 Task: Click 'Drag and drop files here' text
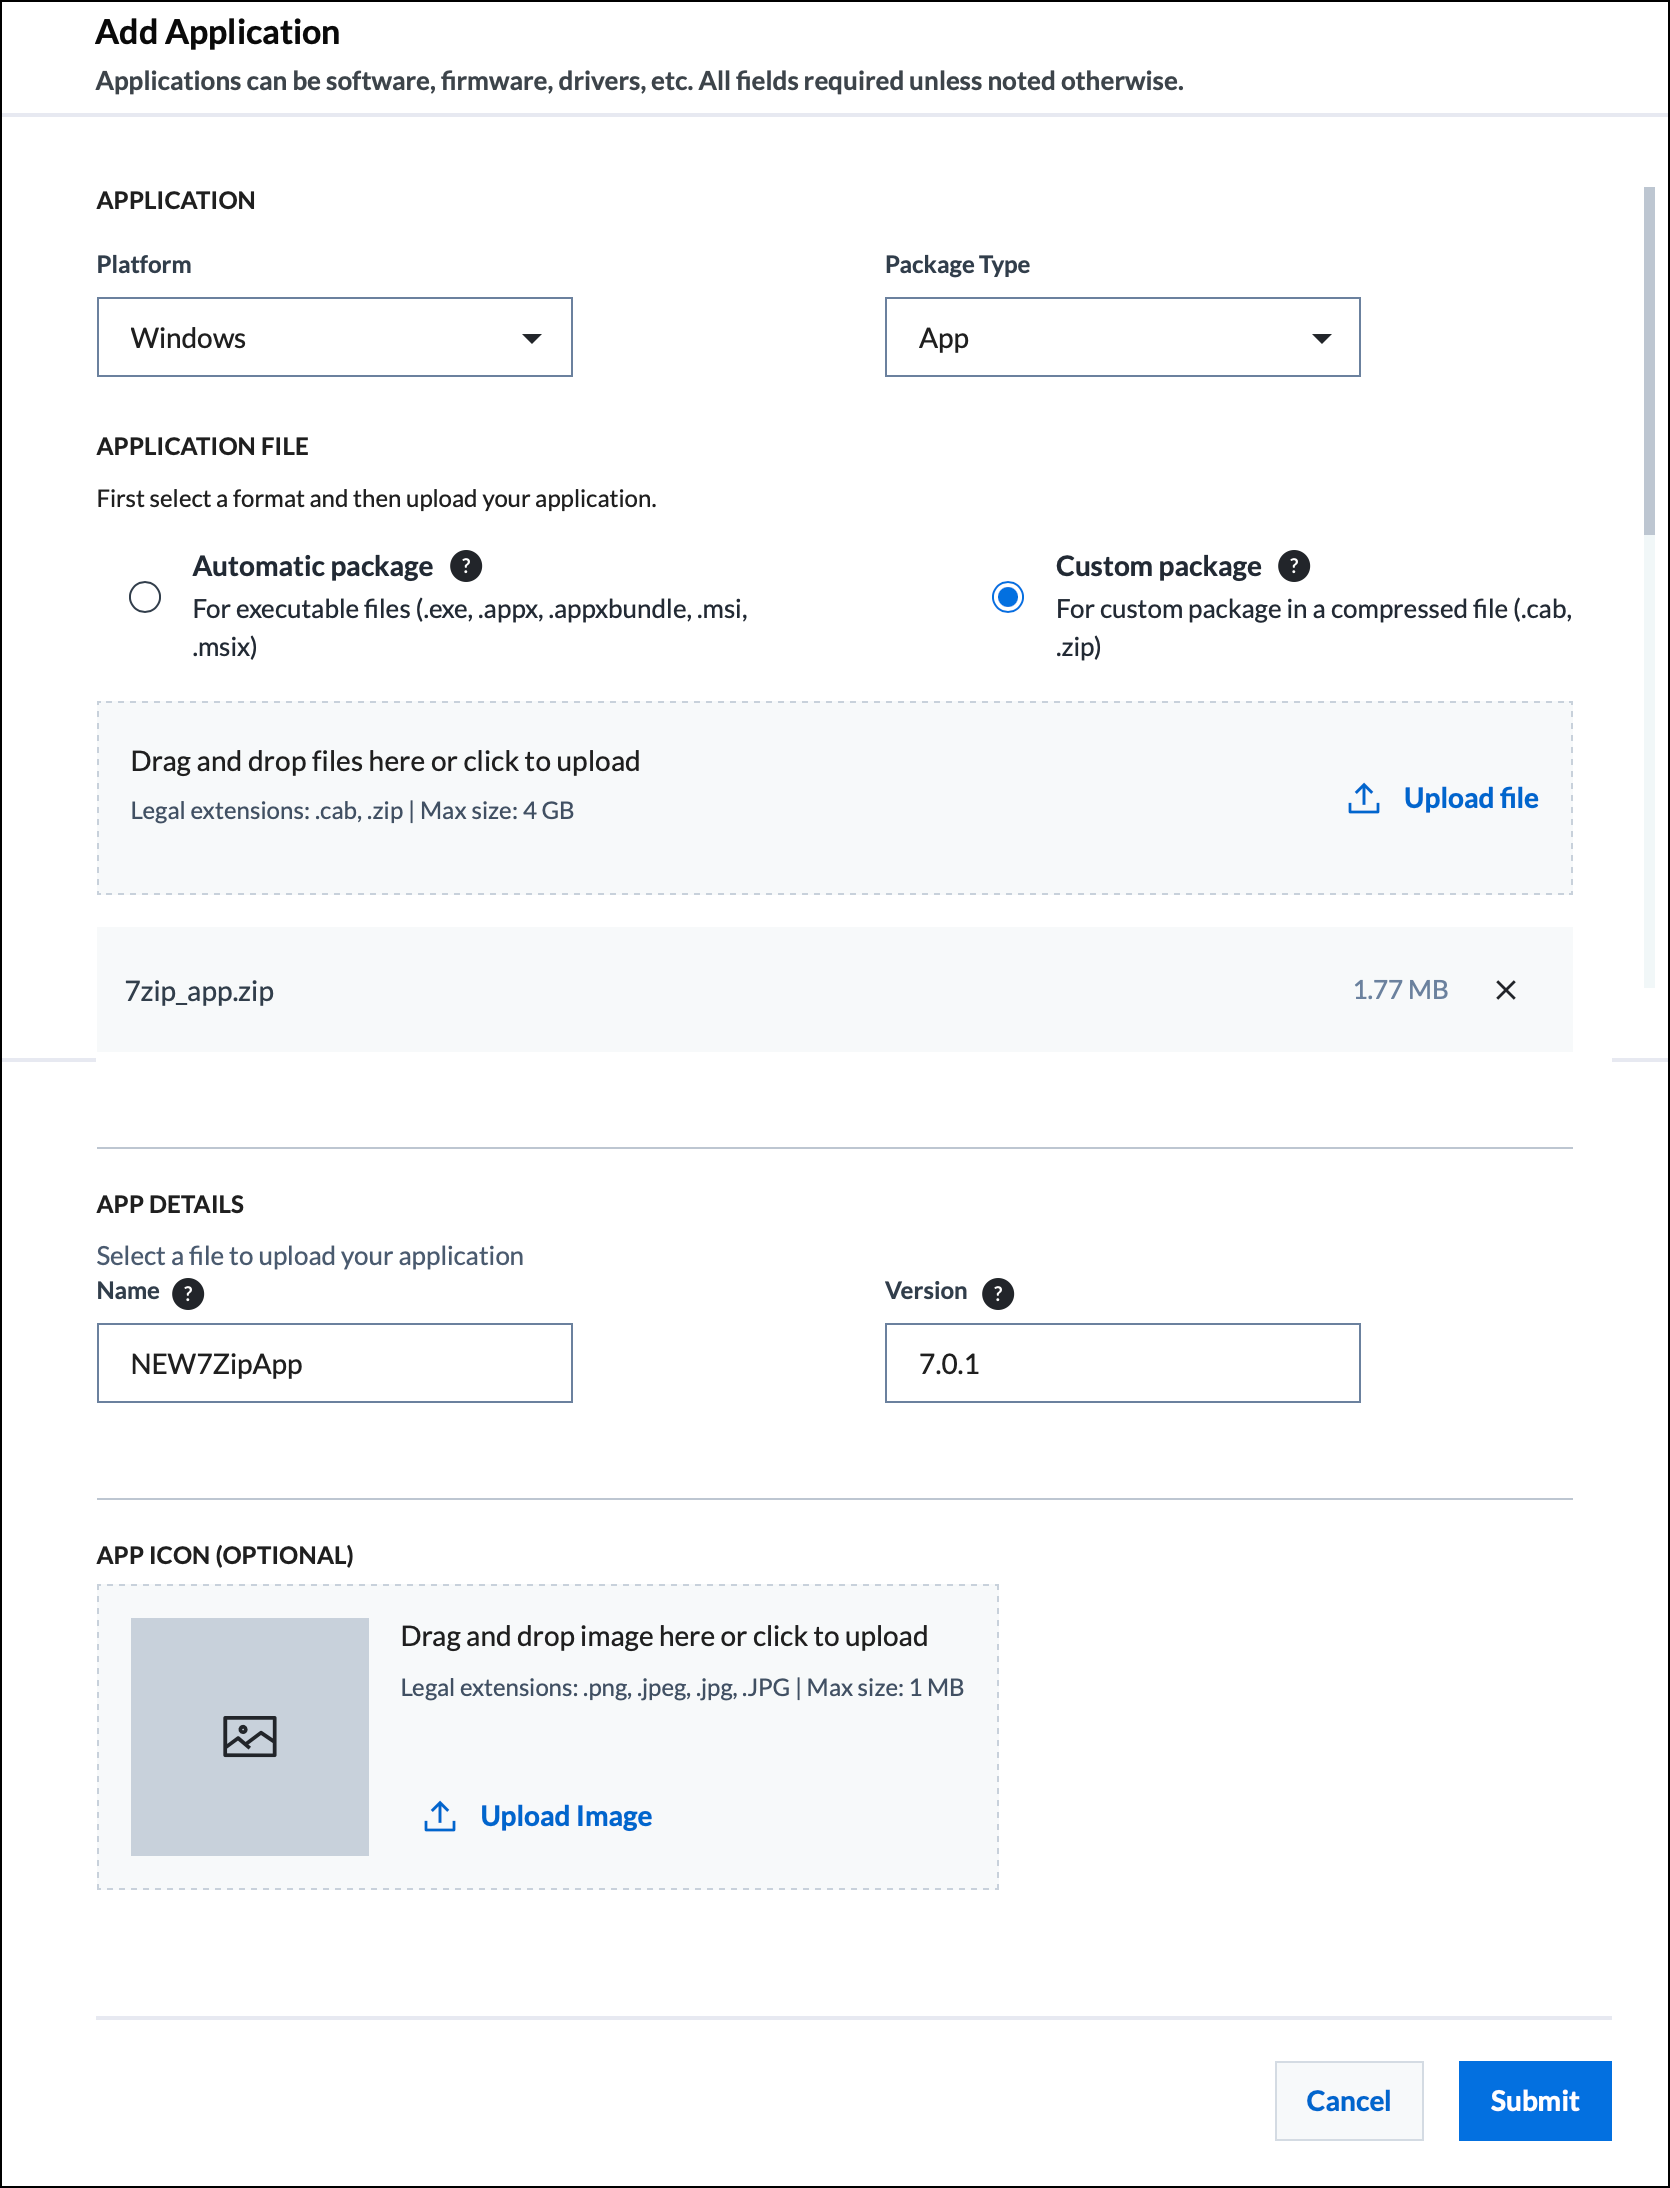385,761
